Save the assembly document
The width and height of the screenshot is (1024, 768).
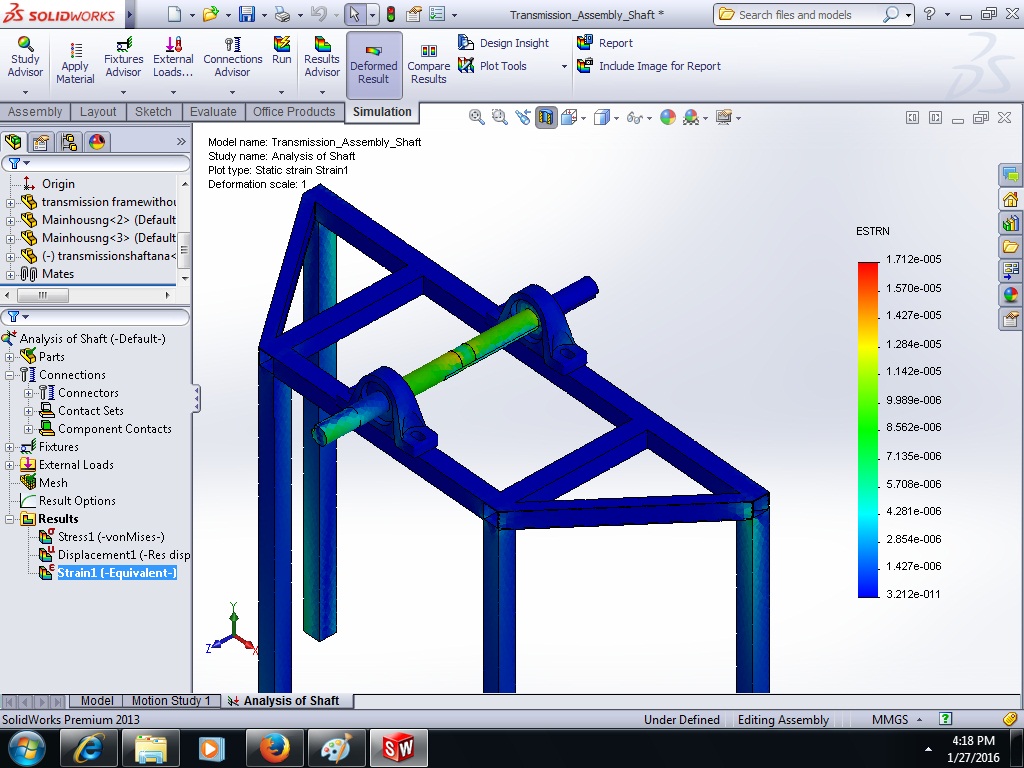tap(247, 14)
